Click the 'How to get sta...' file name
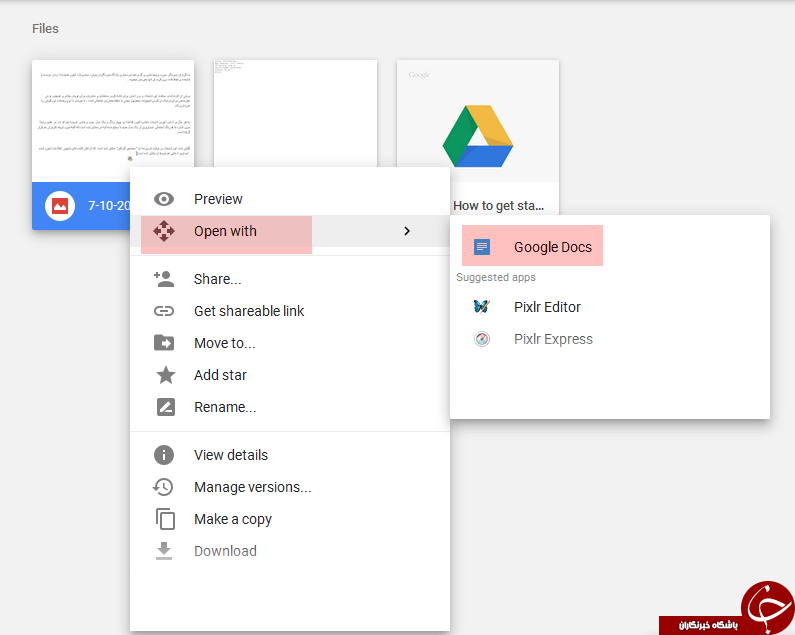Image resolution: width=795 pixels, height=635 pixels. 498,205
